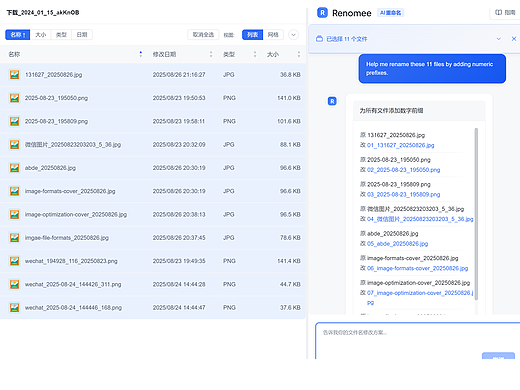520x390 pixels.
Task: Click new name 07_image-optimization-cover_20250826.jpg
Action: tap(420, 298)
